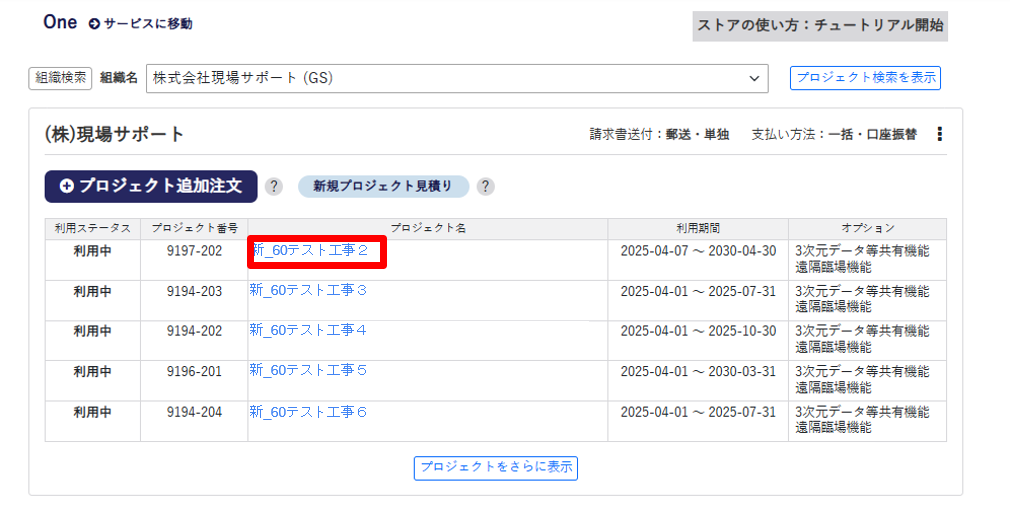Click help icon next to プロジェクト追加注文
The image size is (1010, 511).
274,186
